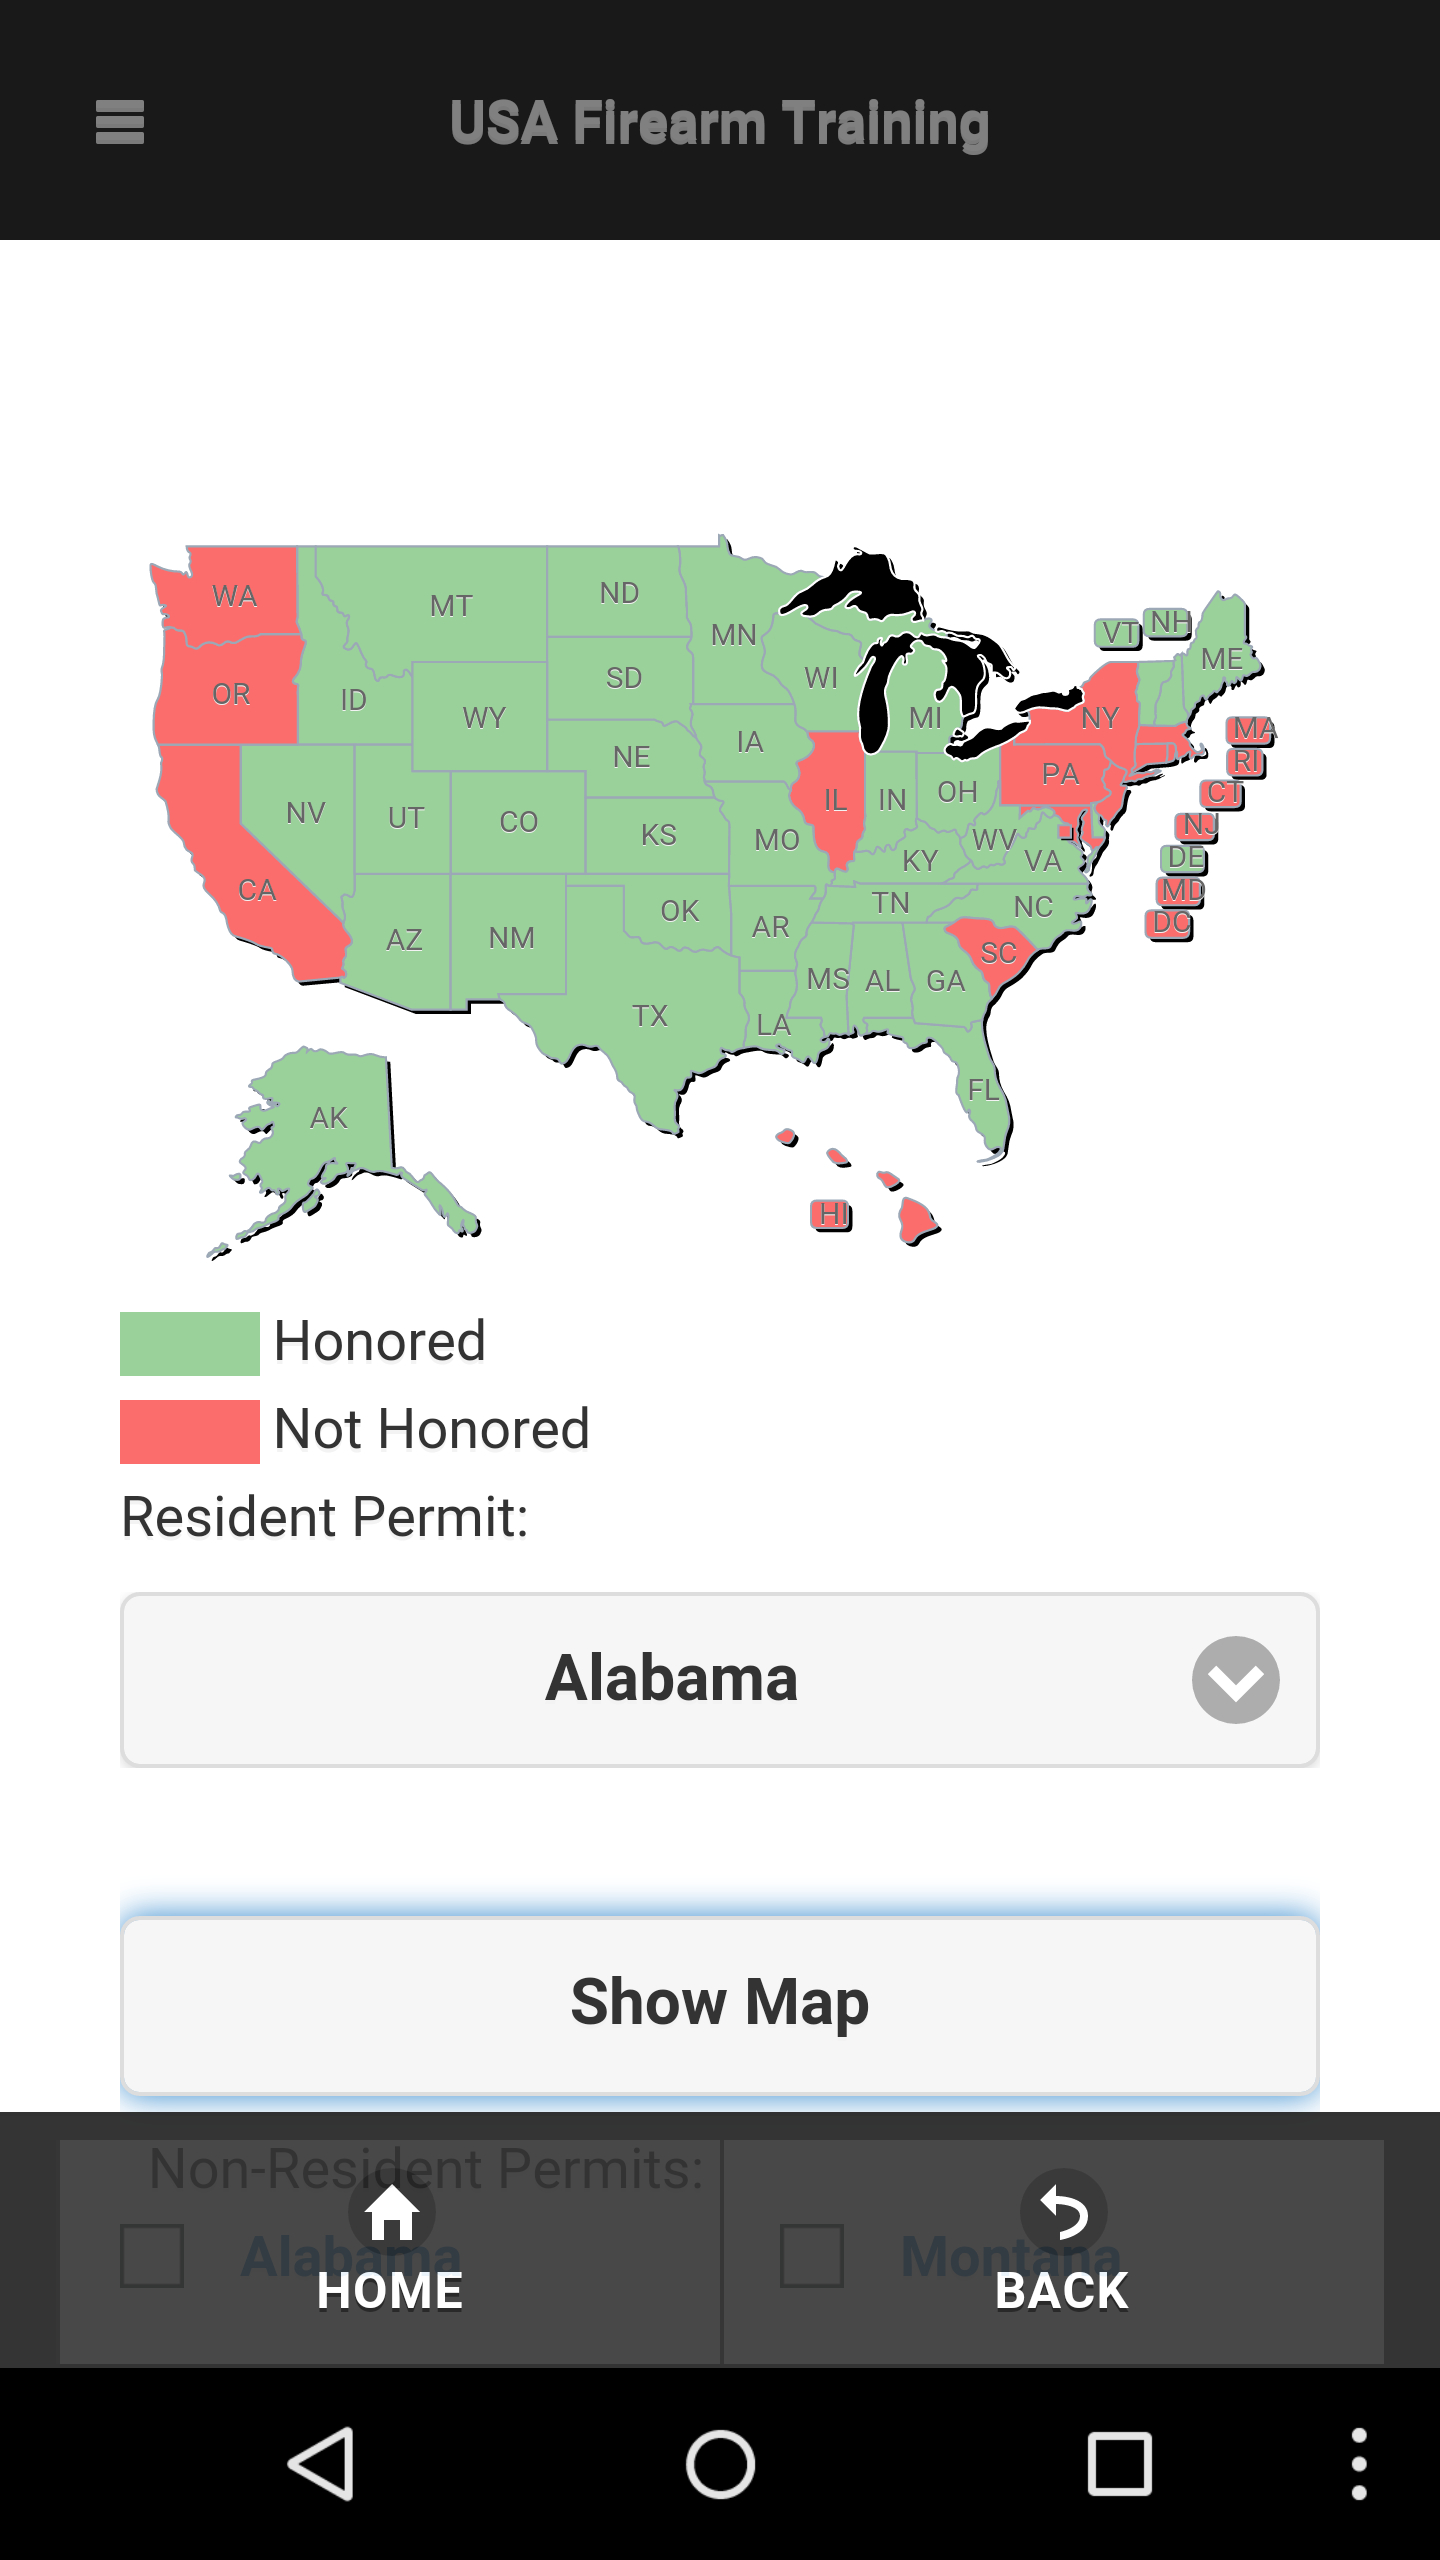1440x2560 pixels.
Task: Click the dropdown chevron arrow circle
Action: tap(1235, 1680)
